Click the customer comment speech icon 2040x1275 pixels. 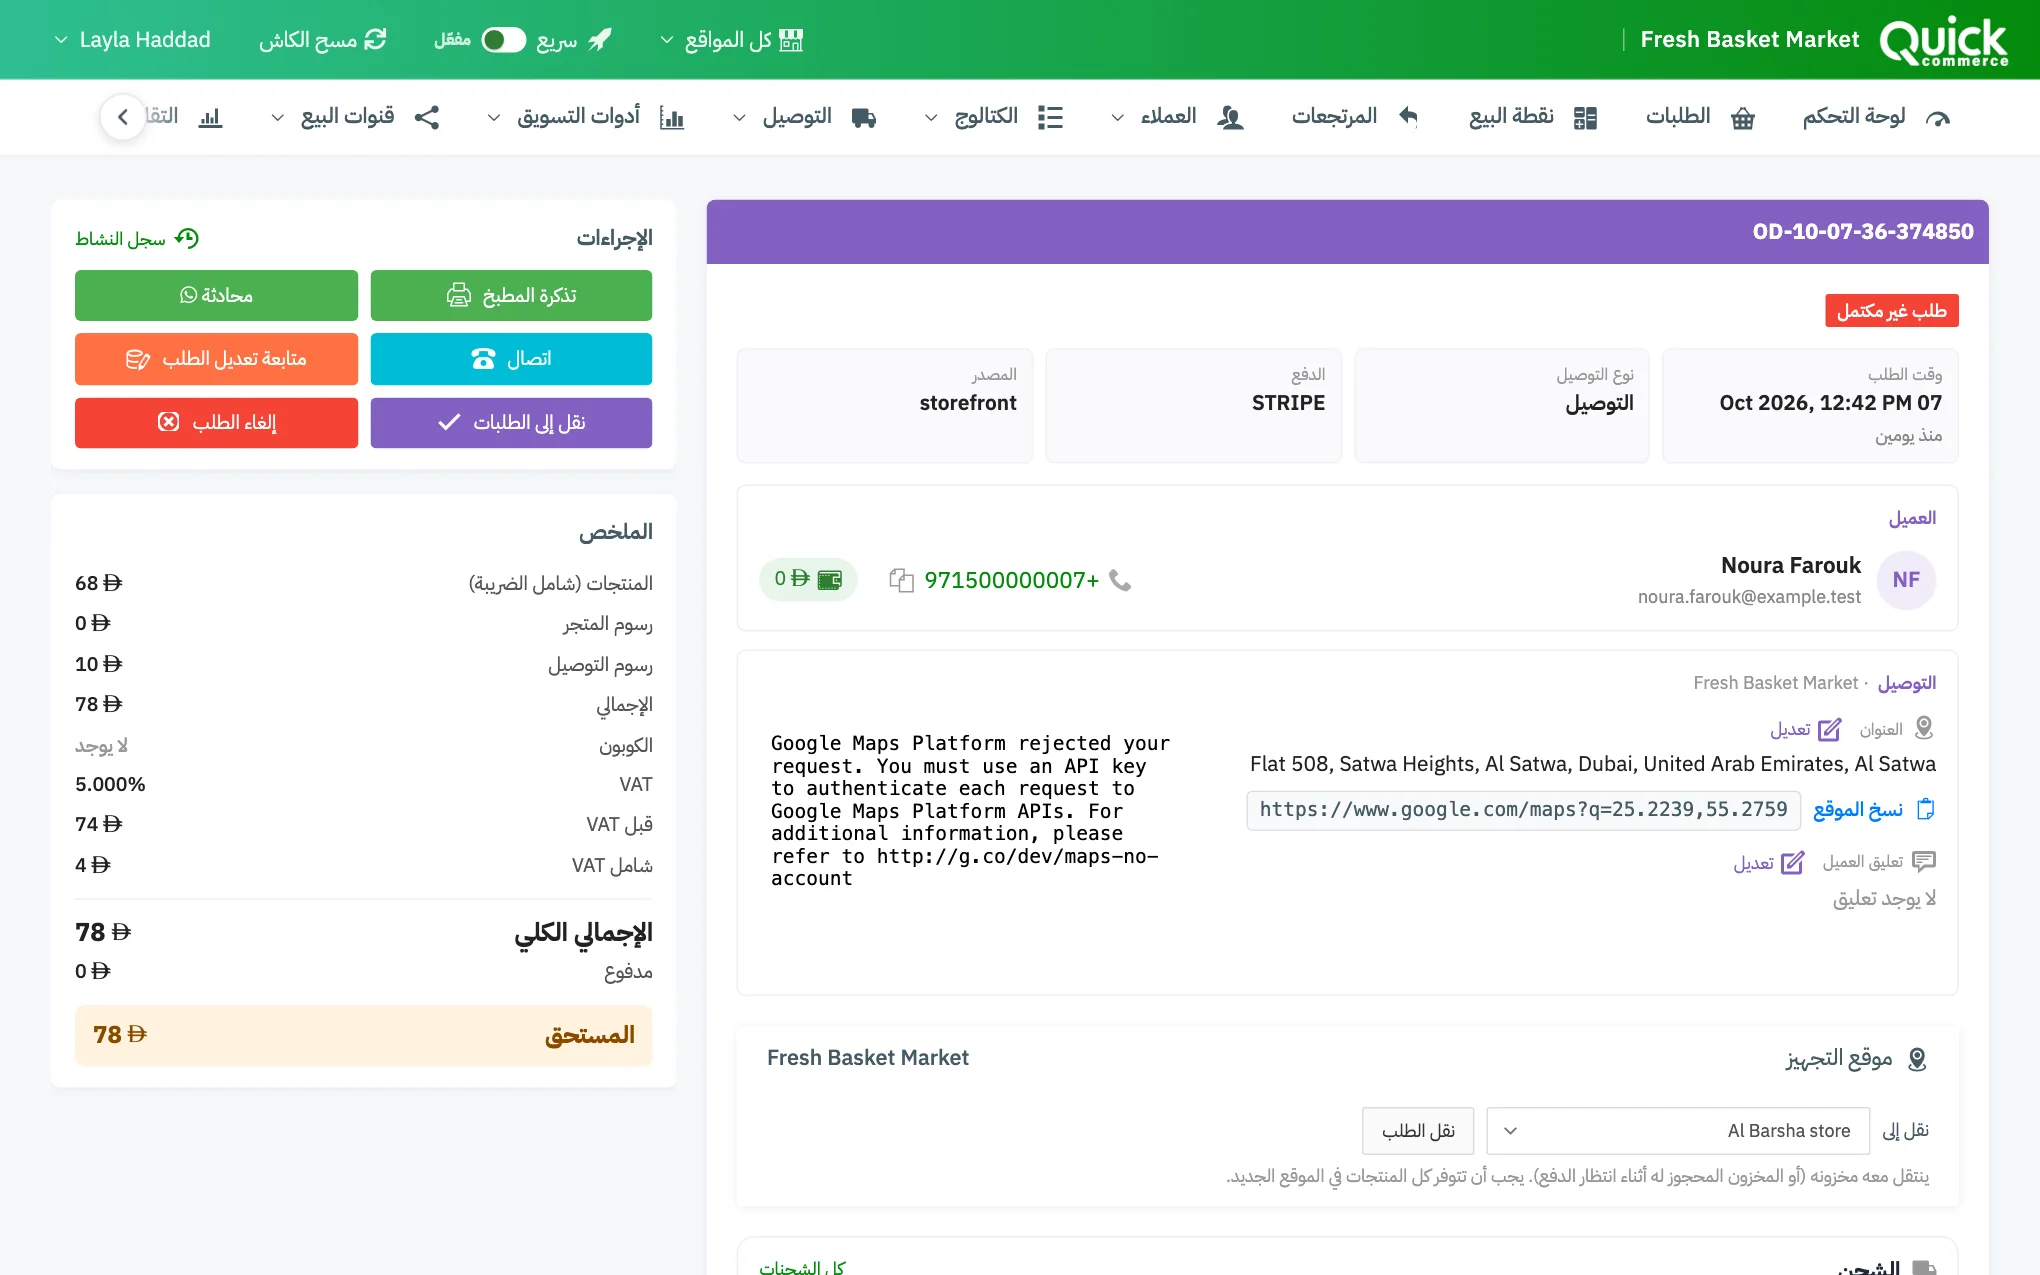[x=1924, y=861]
